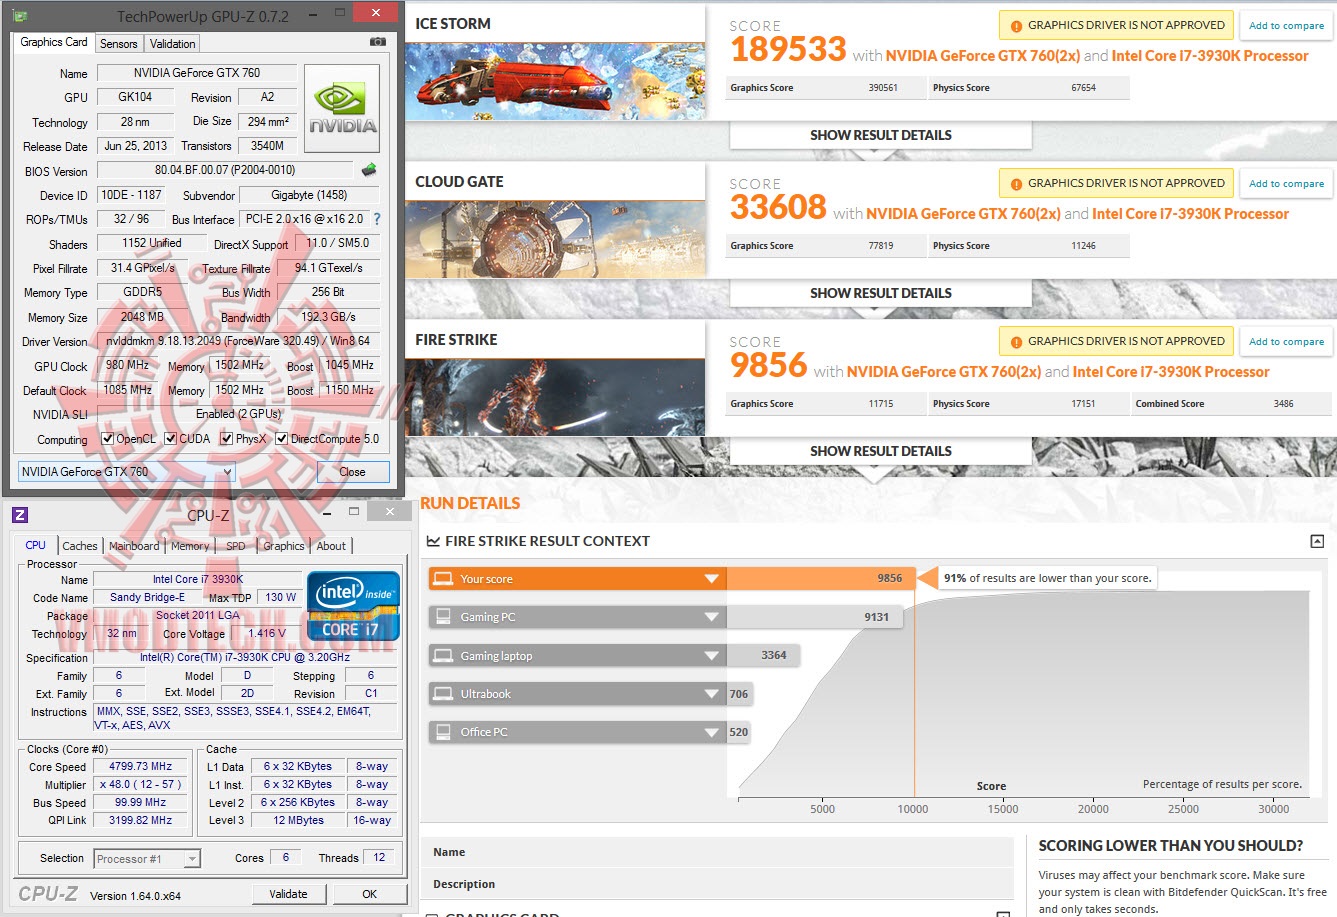This screenshot has height=917, width=1337.
Task: Click the Intel Core i7 logo in CPU-Z
Action: tap(354, 606)
